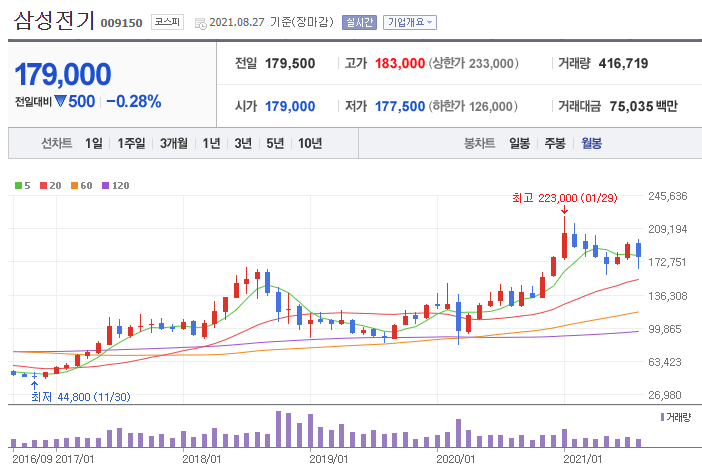
Task: Click the 거래량 volume legend label
Action: coord(678,417)
